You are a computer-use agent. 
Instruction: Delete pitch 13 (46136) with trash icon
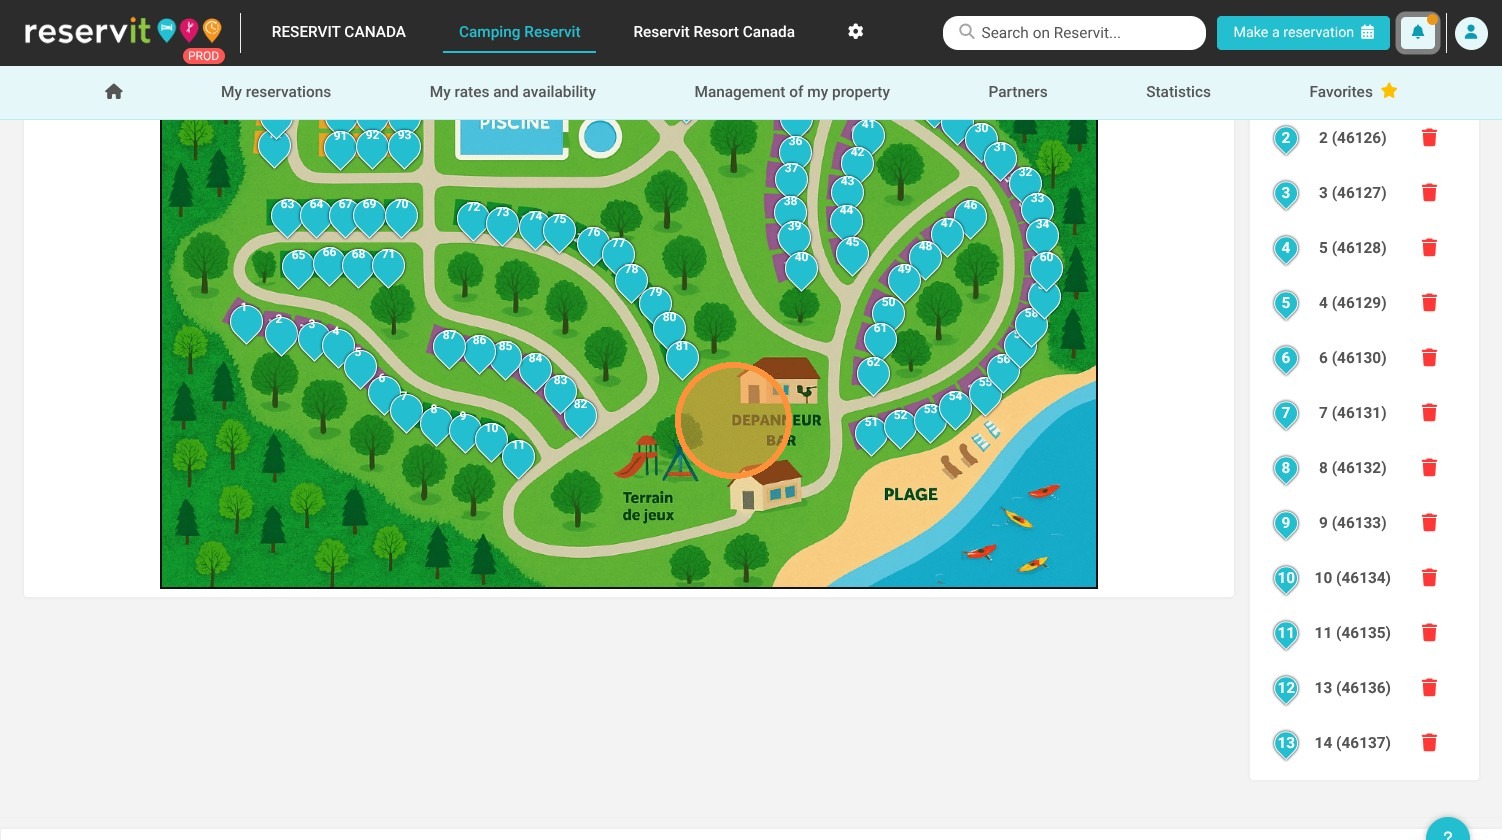click(x=1429, y=688)
